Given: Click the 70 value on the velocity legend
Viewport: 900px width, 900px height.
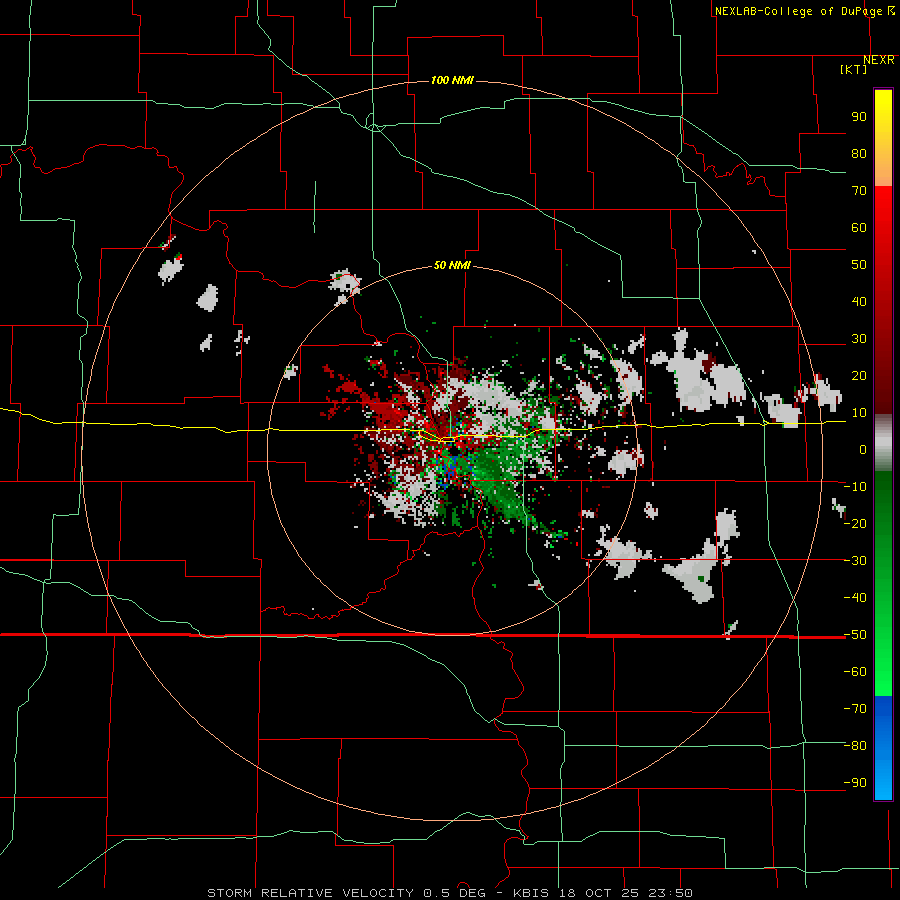Looking at the screenshot, I should click(859, 191).
